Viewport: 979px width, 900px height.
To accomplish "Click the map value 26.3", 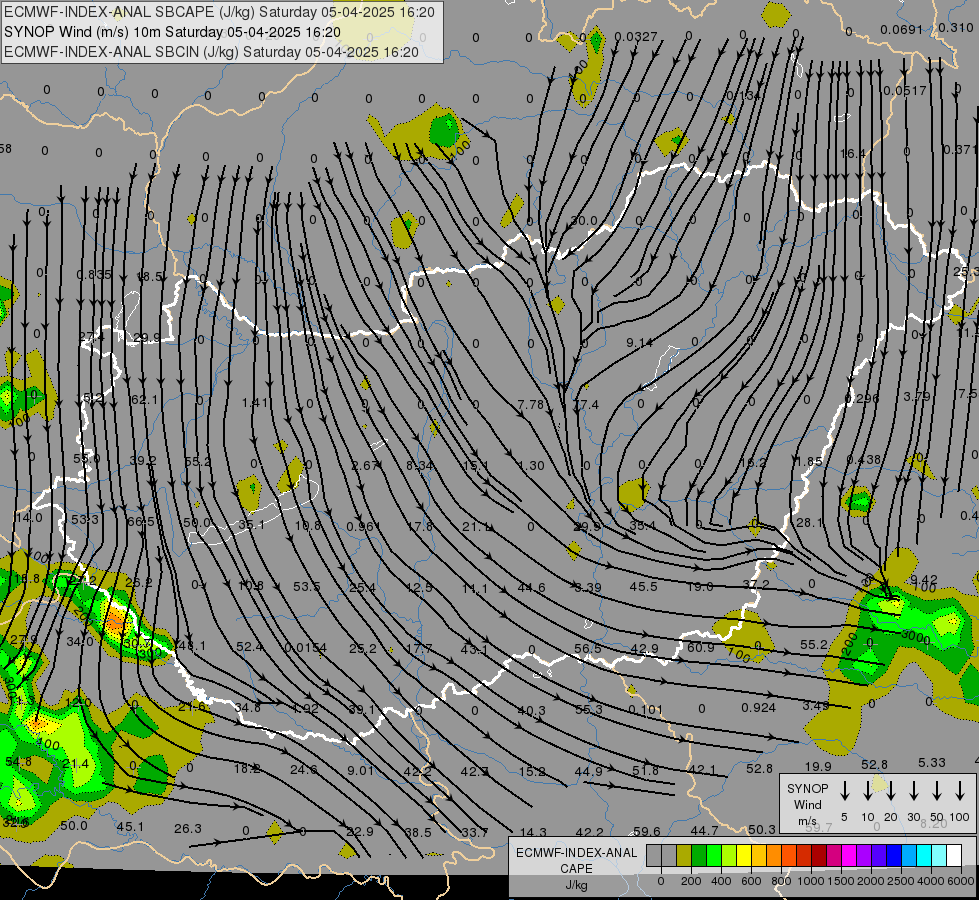I will click(188, 829).
